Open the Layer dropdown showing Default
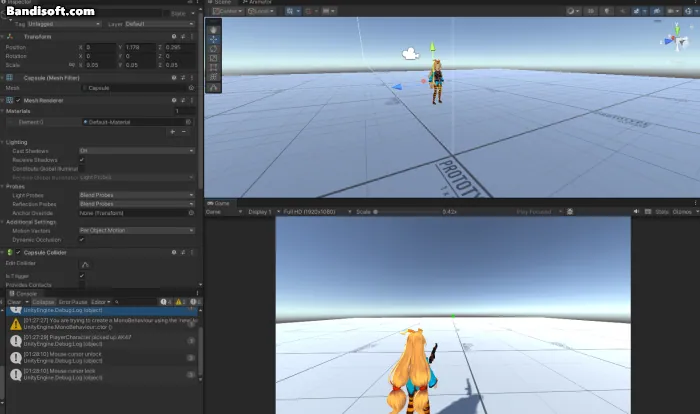 159,24
